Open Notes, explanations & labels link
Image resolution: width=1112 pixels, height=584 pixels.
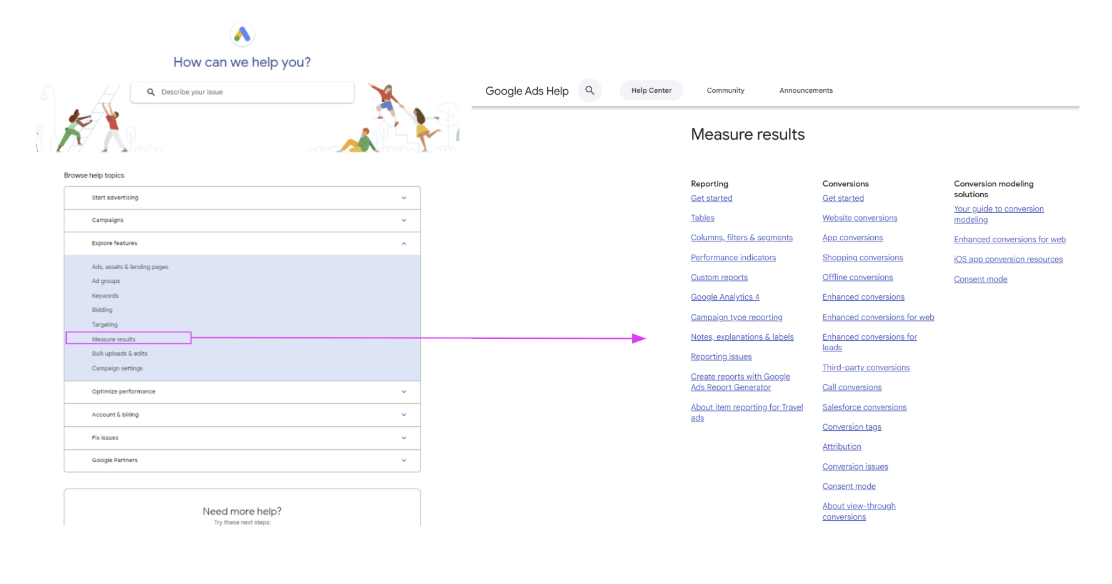742,337
